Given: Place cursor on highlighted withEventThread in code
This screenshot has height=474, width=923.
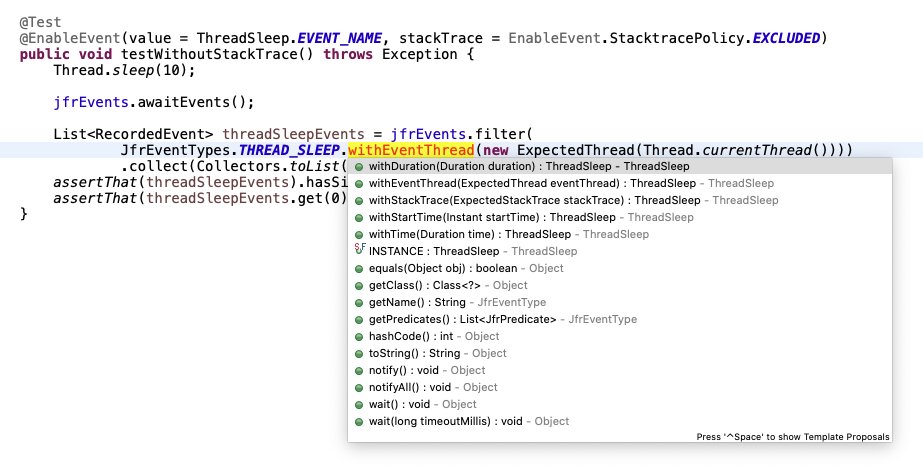Looking at the screenshot, I should tap(411, 150).
